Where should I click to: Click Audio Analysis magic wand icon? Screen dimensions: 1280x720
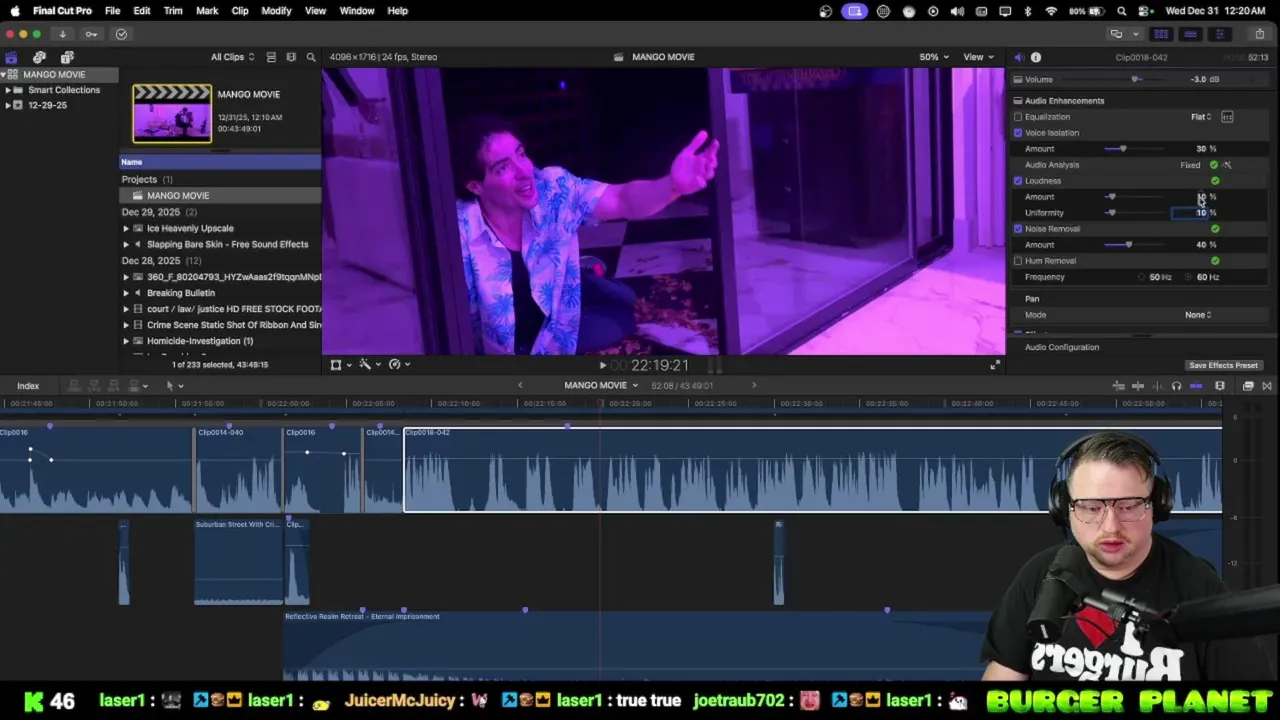1227,165
